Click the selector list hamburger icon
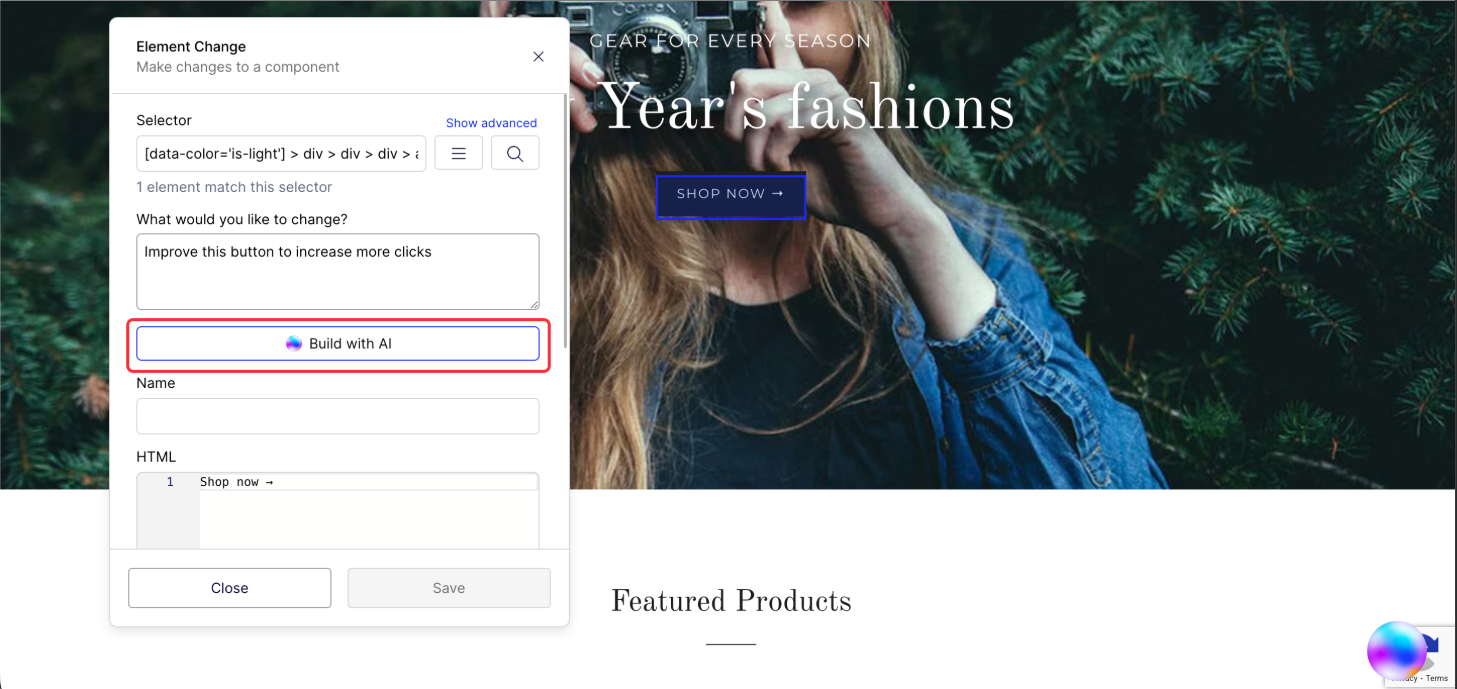Image resolution: width=1457 pixels, height=689 pixels. [459, 154]
